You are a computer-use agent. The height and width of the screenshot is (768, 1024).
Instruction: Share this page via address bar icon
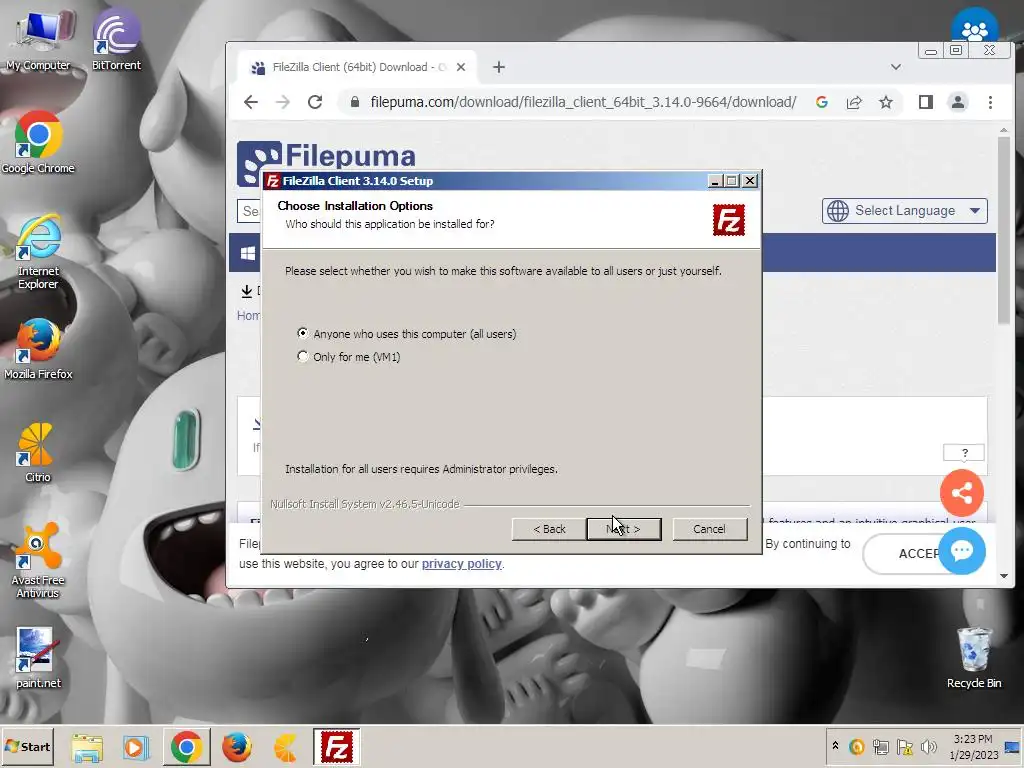coord(854,102)
